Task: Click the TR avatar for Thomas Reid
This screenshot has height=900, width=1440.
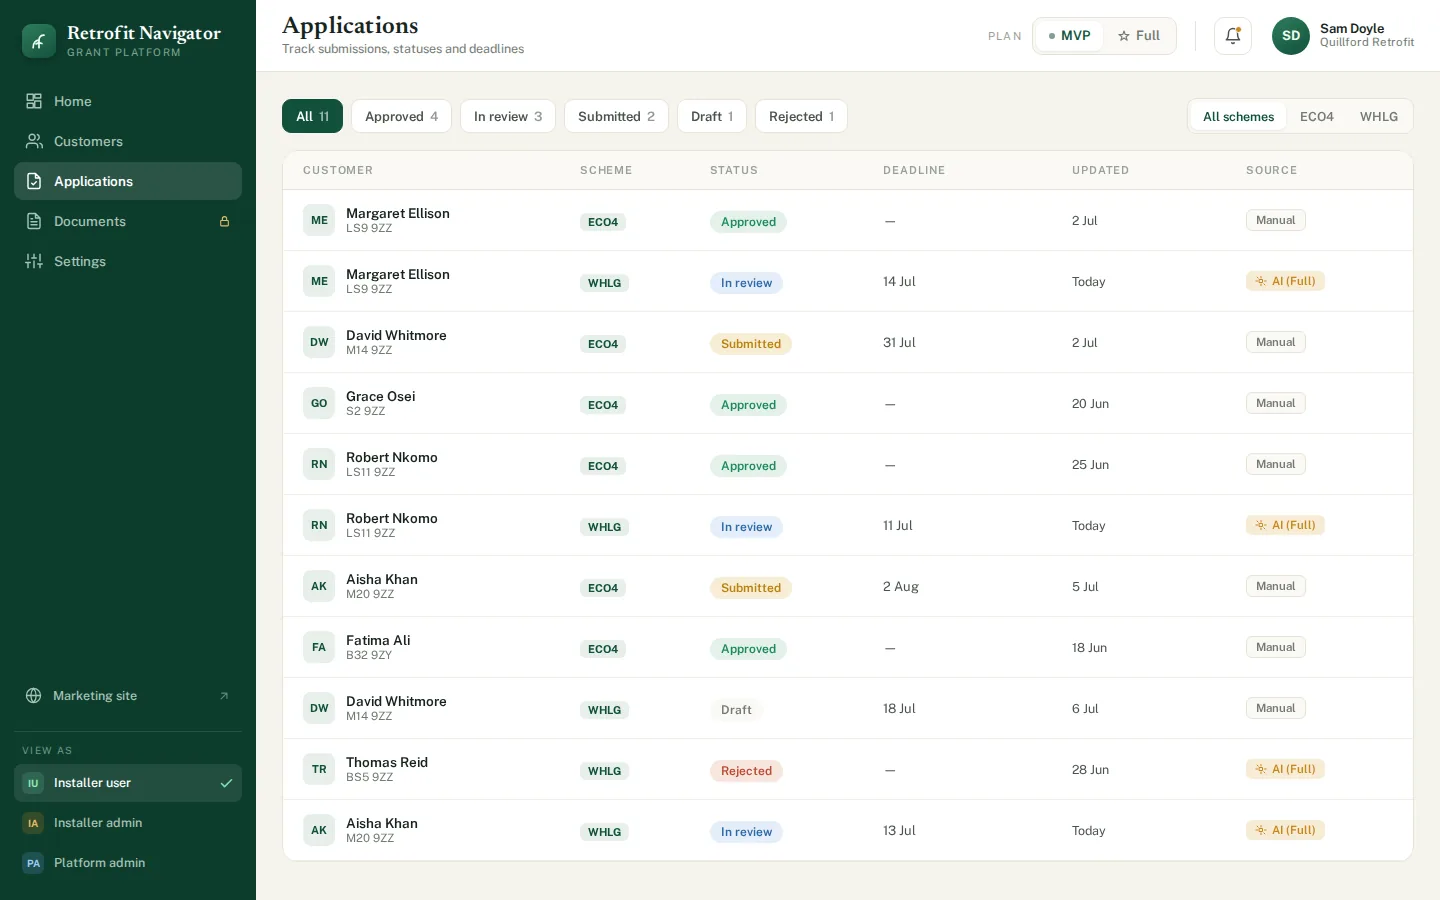Action: click(319, 769)
